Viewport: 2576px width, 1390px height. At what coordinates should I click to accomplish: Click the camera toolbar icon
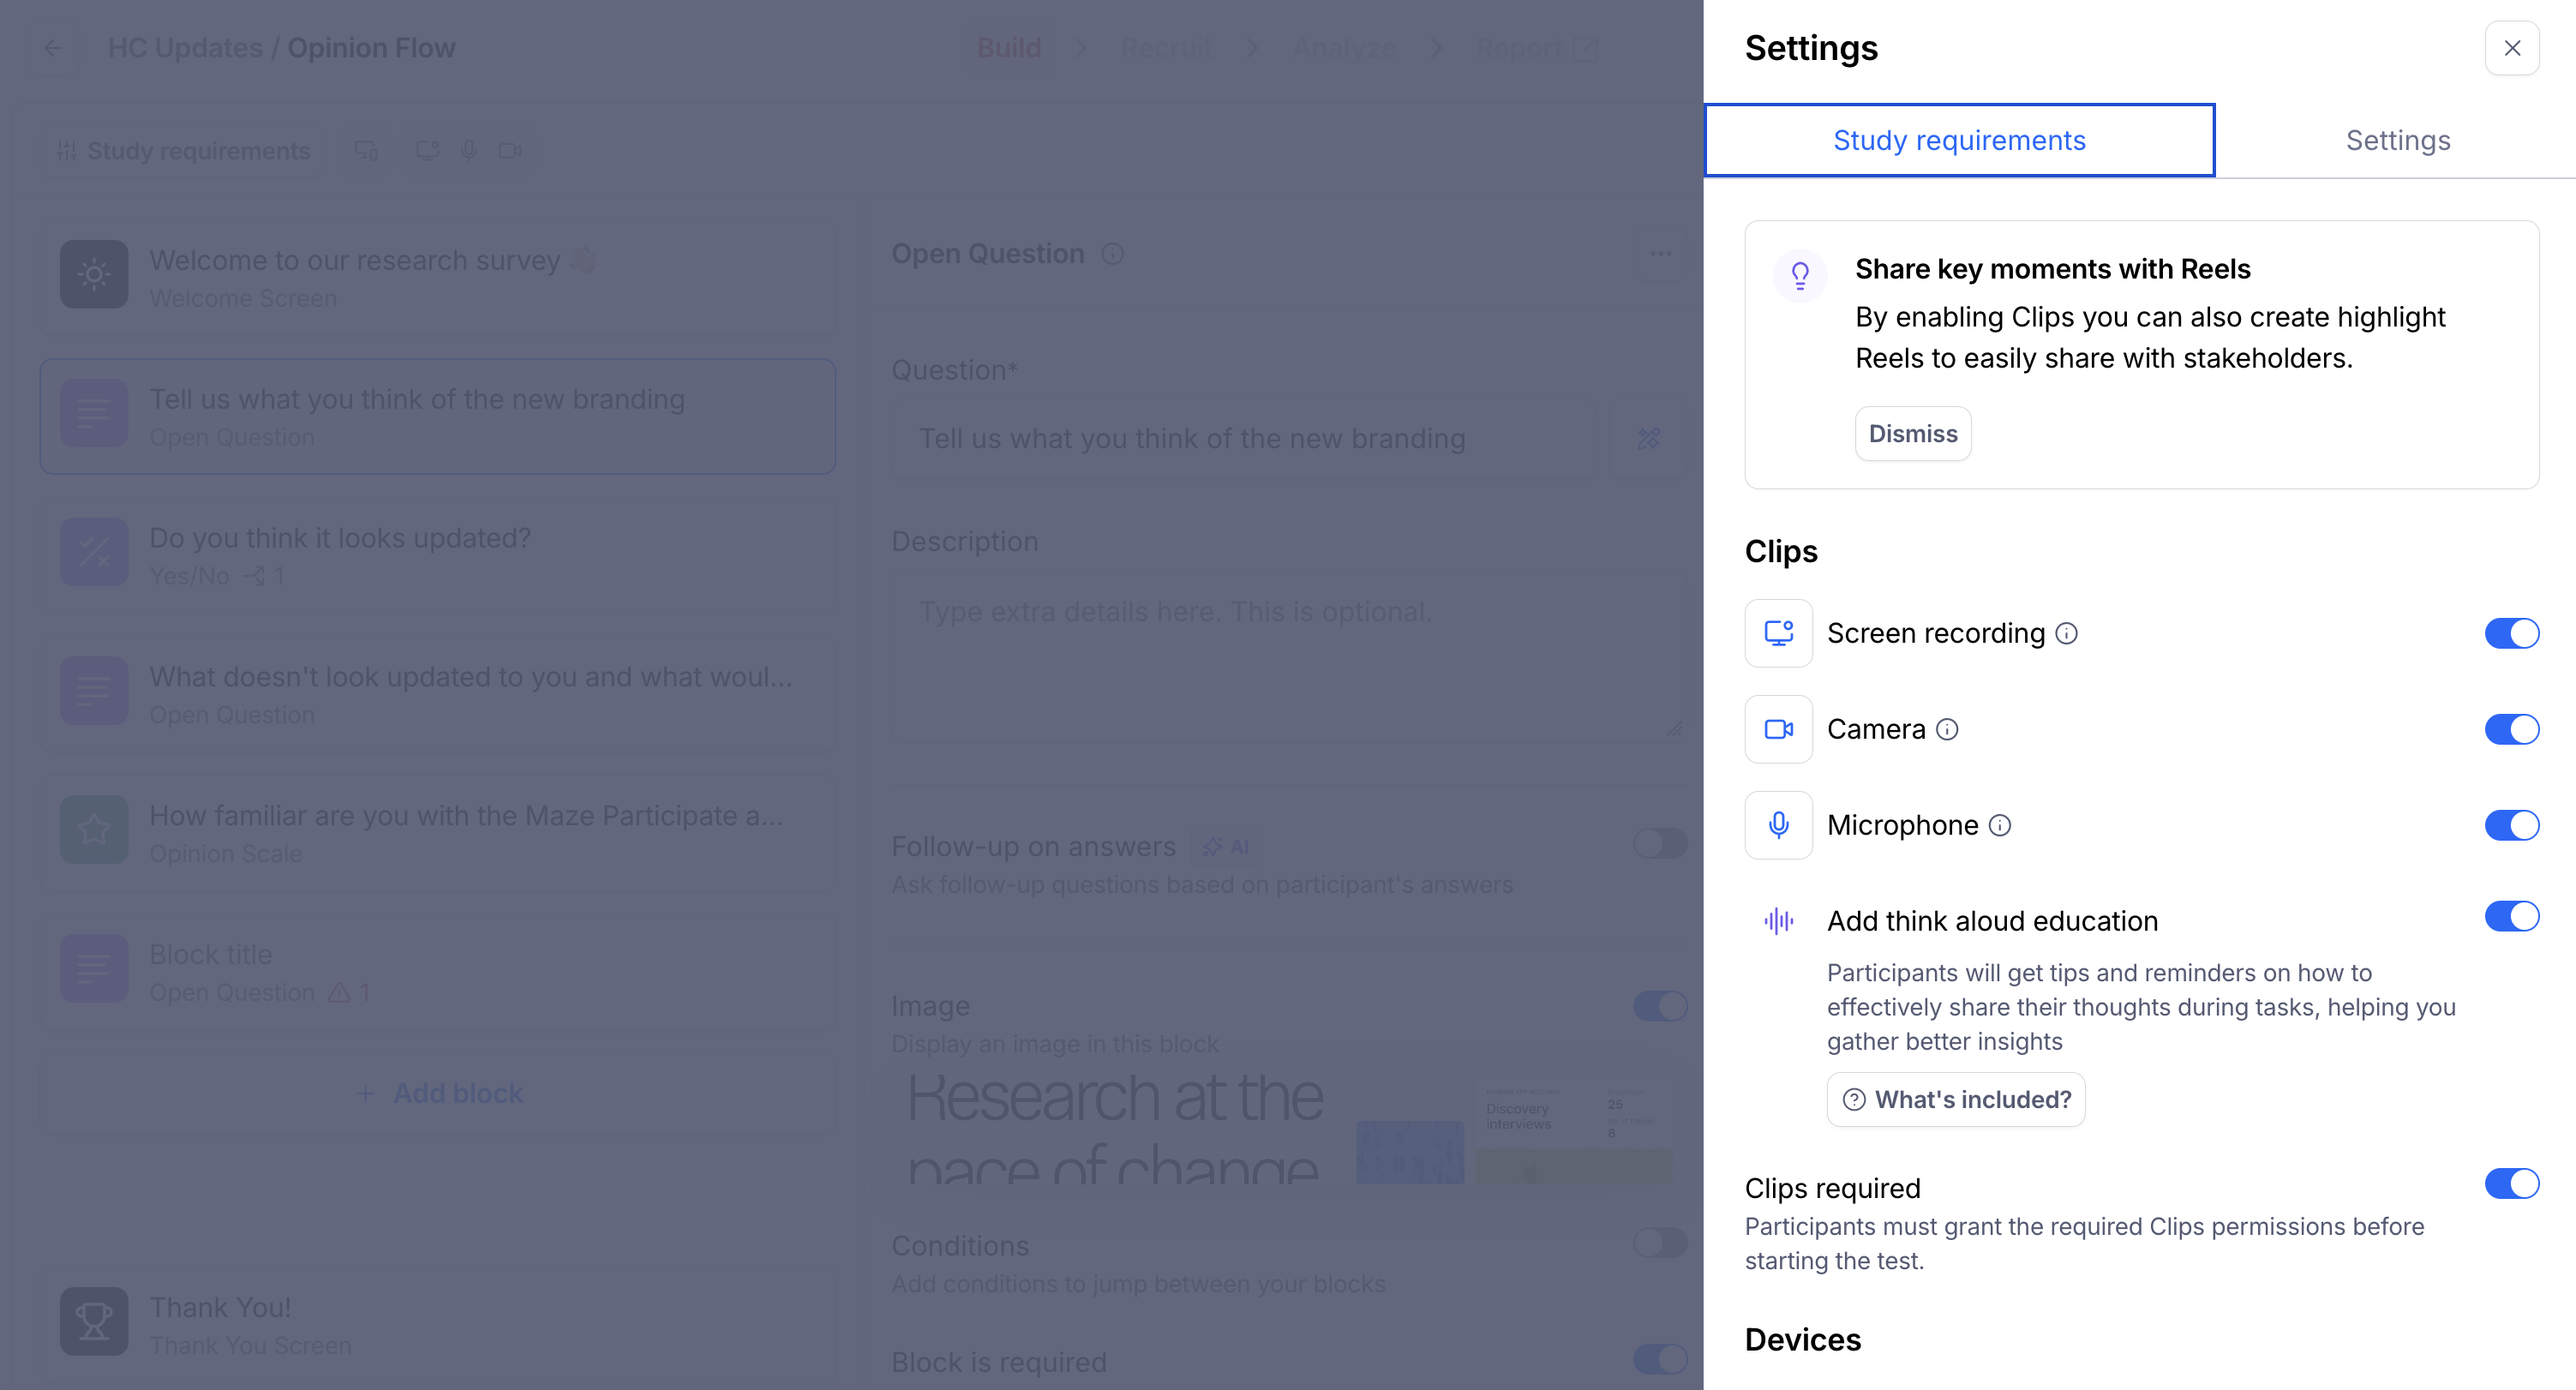510,151
